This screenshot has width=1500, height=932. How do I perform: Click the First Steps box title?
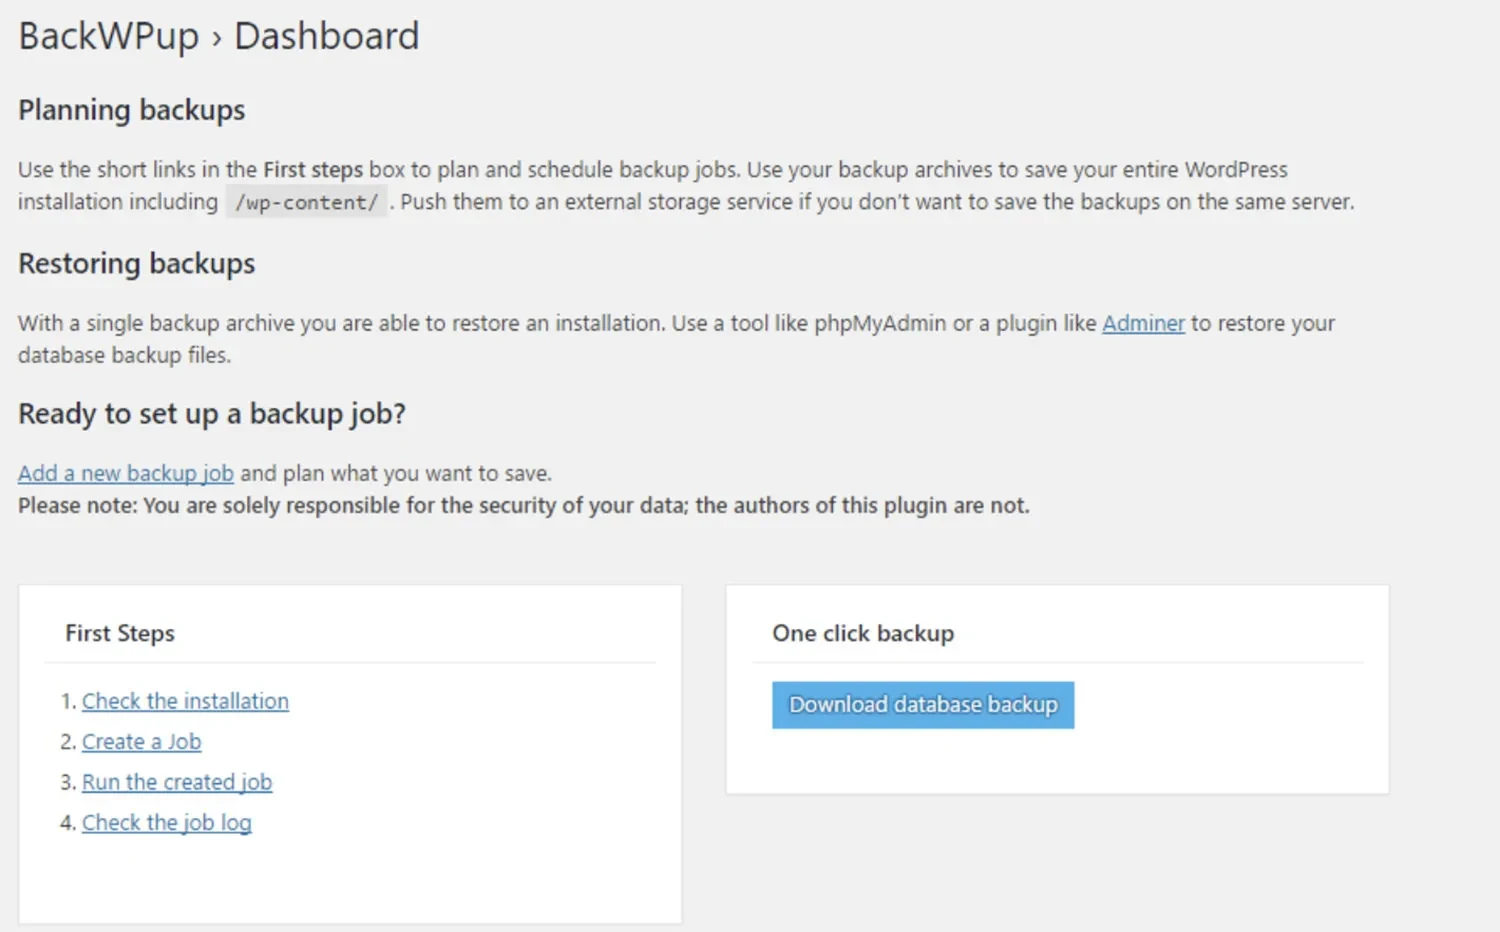(x=120, y=634)
